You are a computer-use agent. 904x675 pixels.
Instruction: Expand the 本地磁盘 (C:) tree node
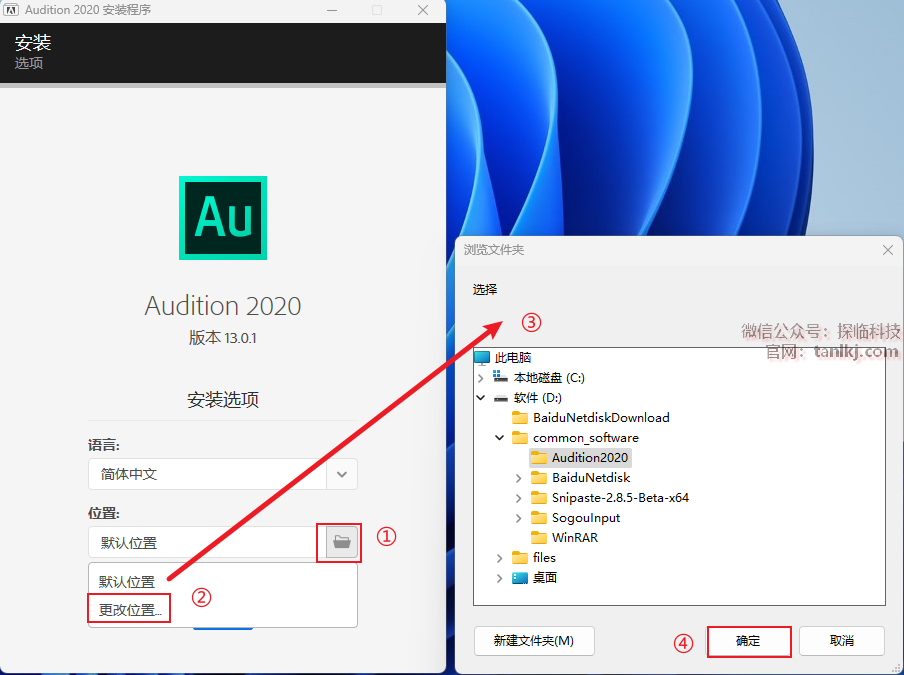point(480,378)
